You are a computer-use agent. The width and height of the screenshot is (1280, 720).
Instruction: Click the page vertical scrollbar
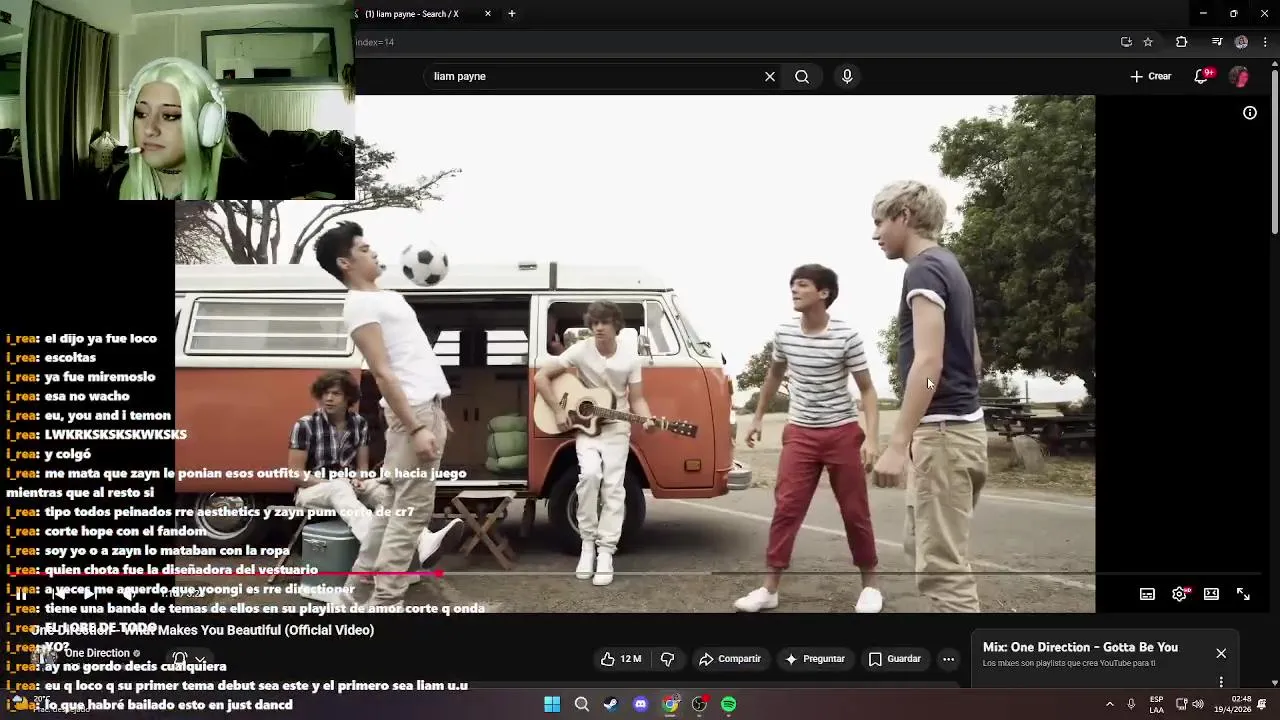coord(1274,150)
